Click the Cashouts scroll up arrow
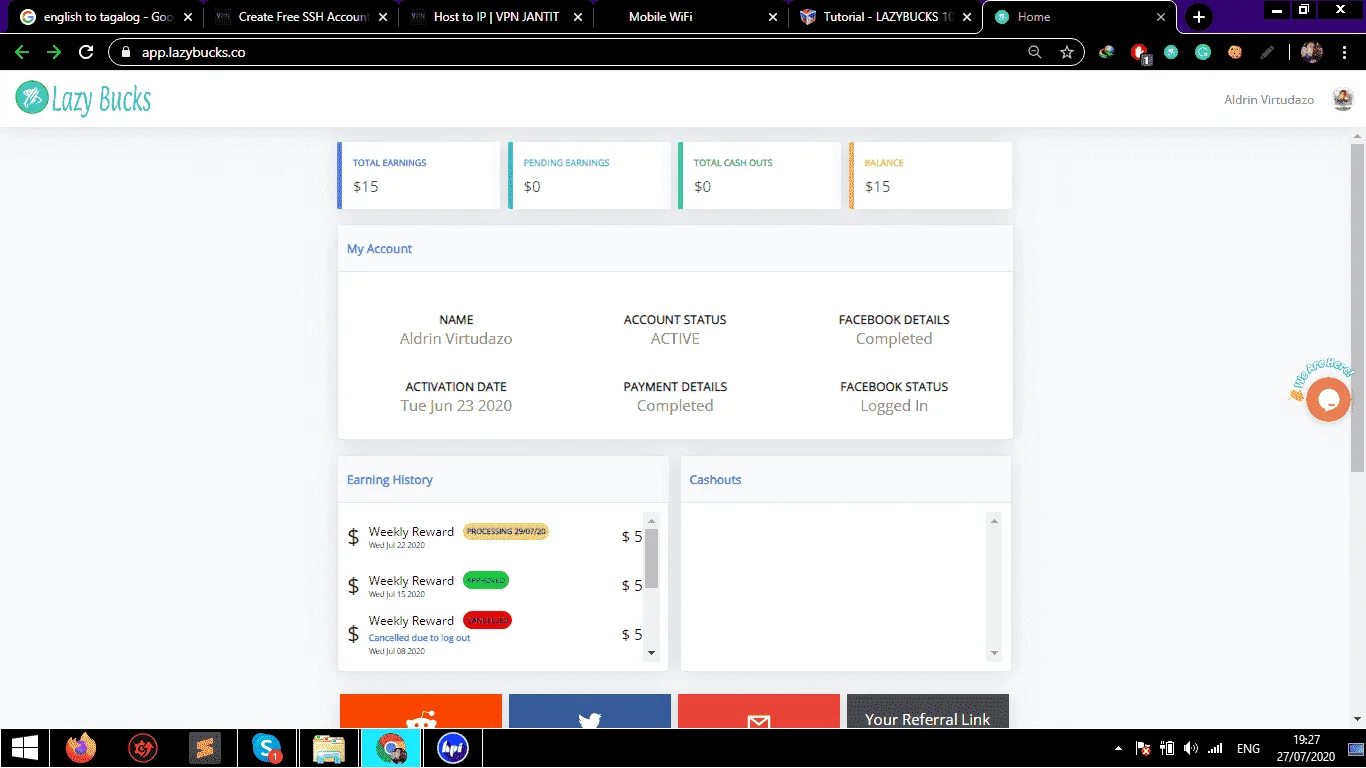 click(994, 520)
